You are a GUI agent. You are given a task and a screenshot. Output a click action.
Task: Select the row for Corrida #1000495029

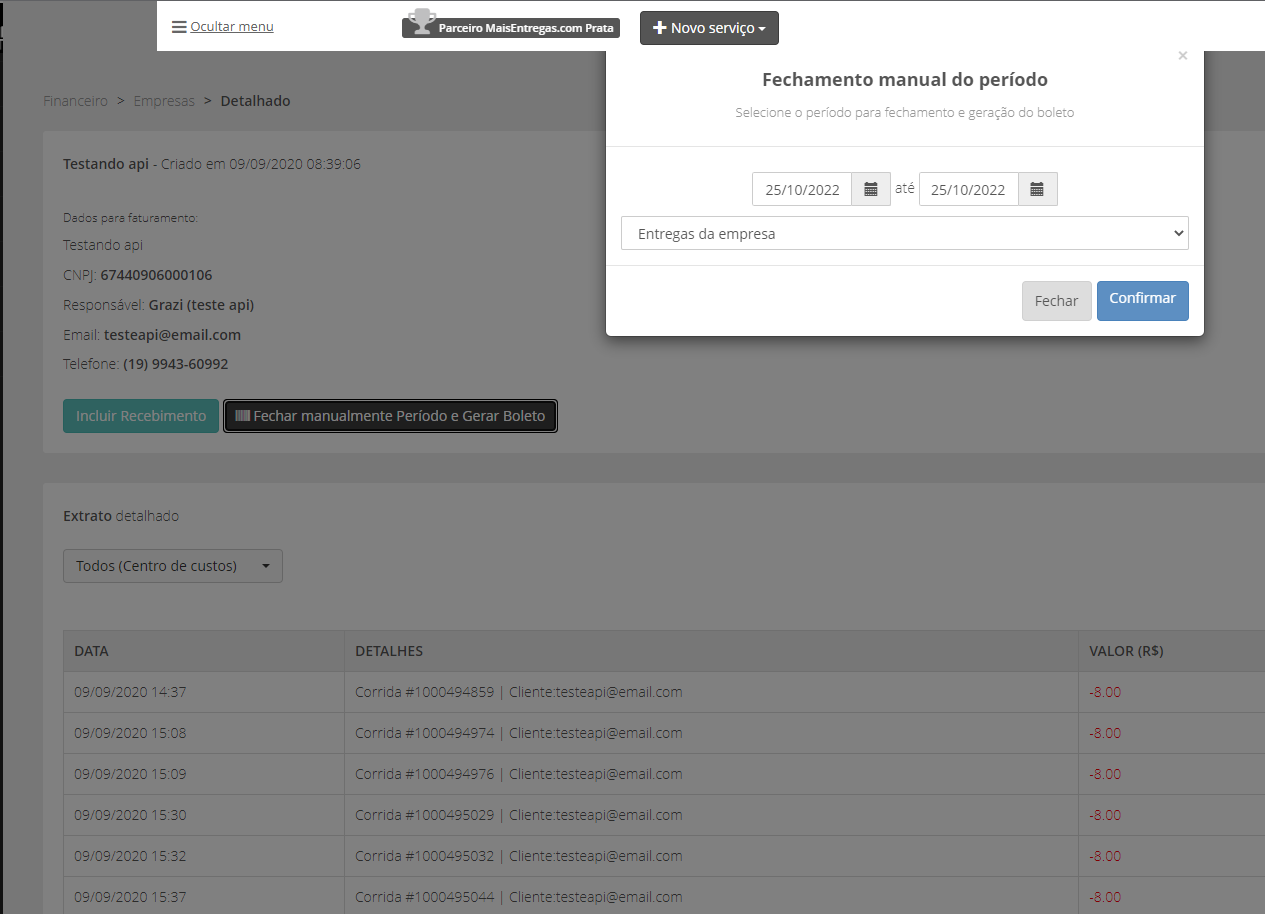pyautogui.click(x=664, y=815)
